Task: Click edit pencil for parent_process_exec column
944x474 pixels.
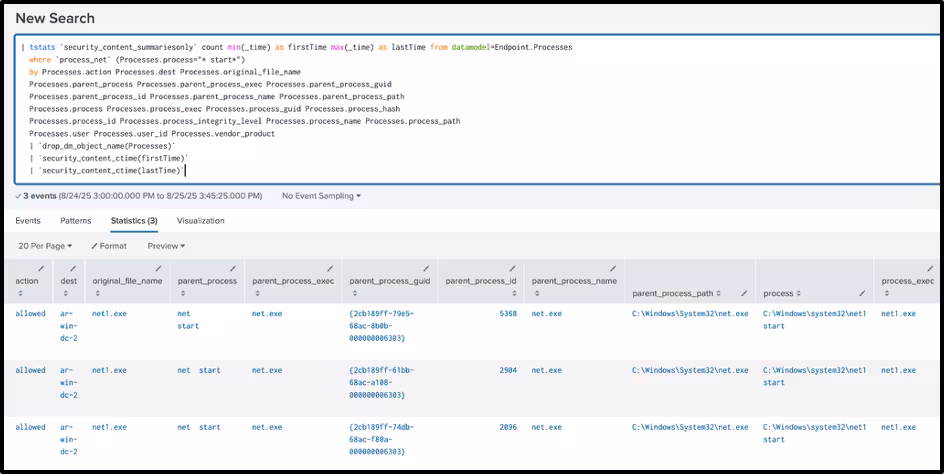Action: click(335, 268)
